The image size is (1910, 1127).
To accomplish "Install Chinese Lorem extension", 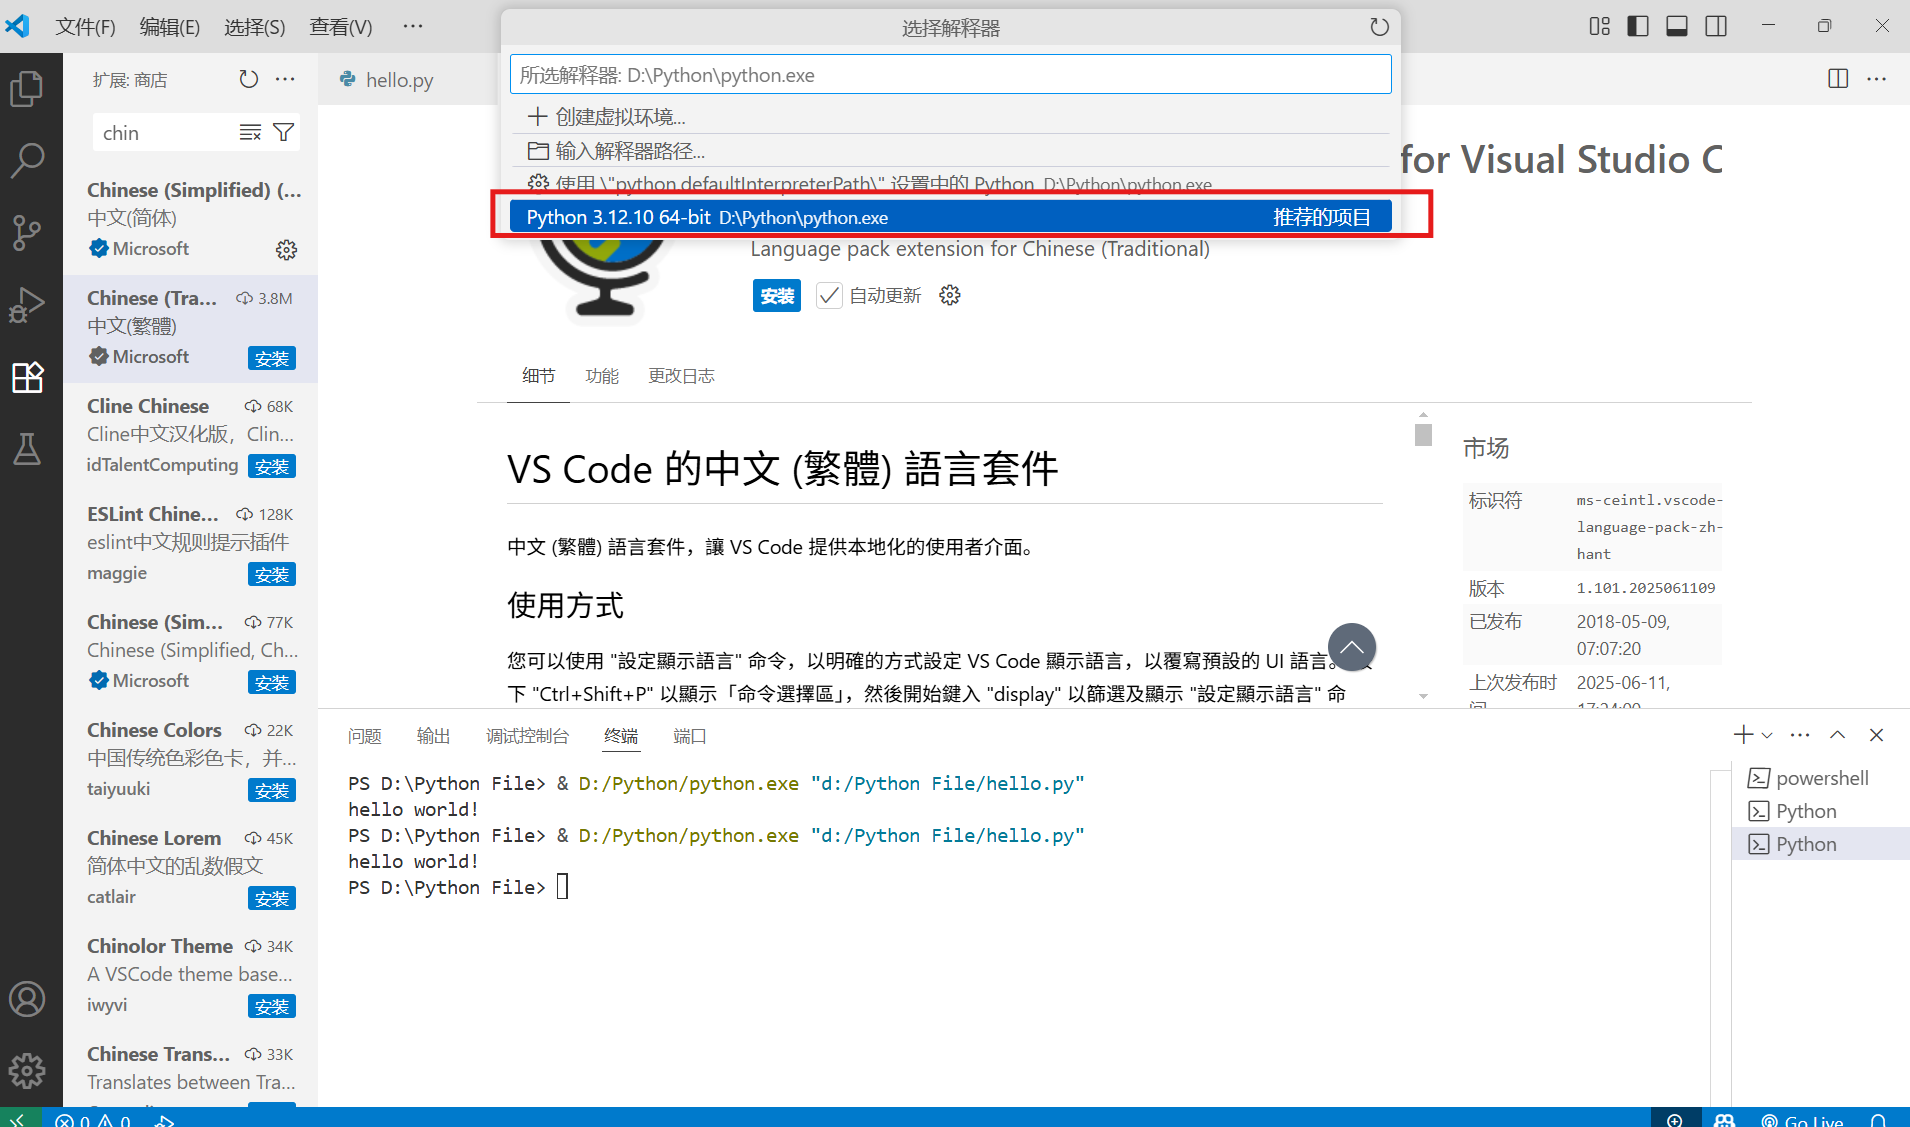I will (x=272, y=898).
